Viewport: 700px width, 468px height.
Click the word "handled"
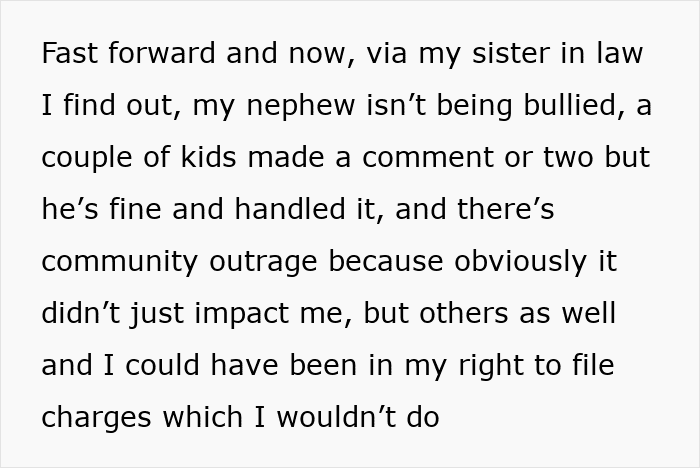(x=290, y=209)
